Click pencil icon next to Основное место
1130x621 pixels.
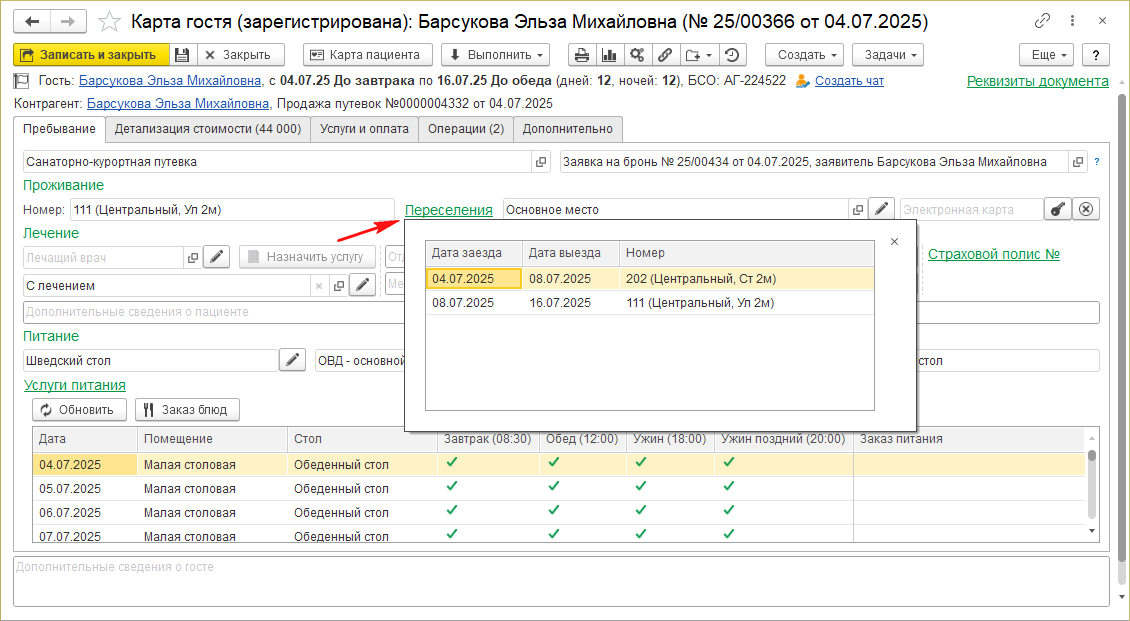[x=881, y=209]
